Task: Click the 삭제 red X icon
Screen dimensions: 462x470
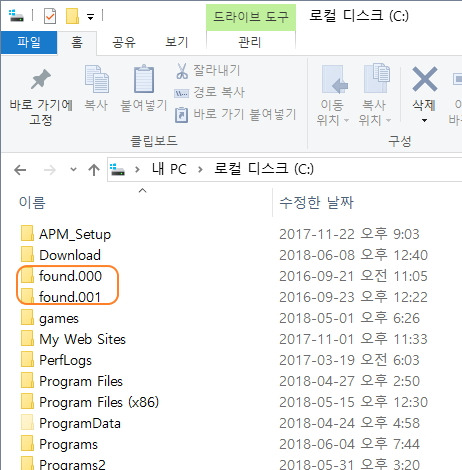Action: tap(424, 79)
